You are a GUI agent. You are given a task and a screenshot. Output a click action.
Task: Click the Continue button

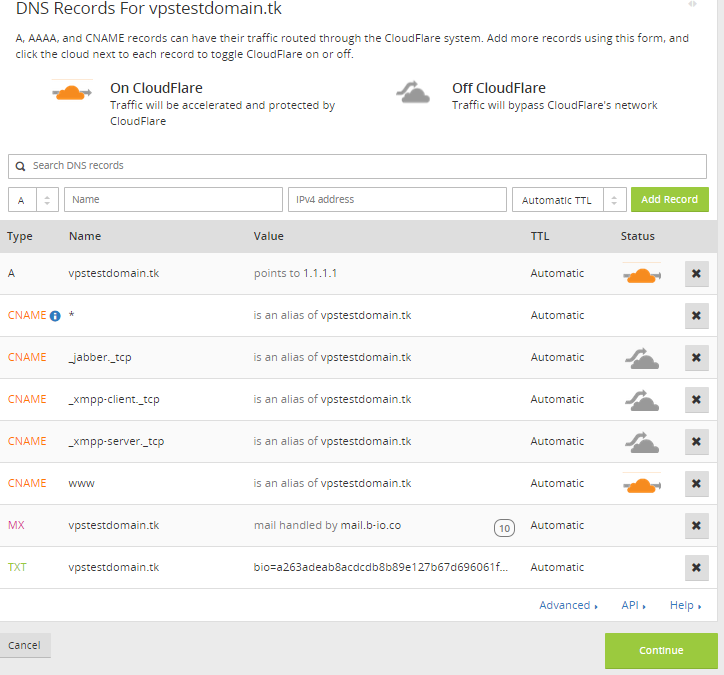[661, 651]
